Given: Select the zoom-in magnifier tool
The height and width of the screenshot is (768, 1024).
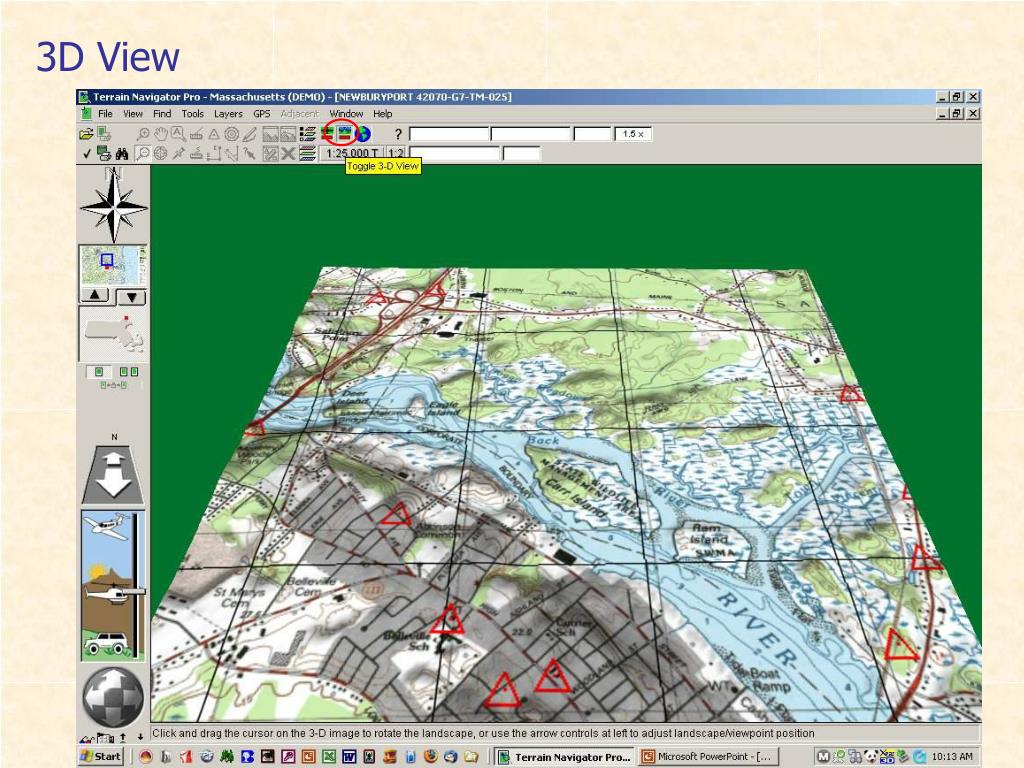Looking at the screenshot, I should (x=142, y=134).
